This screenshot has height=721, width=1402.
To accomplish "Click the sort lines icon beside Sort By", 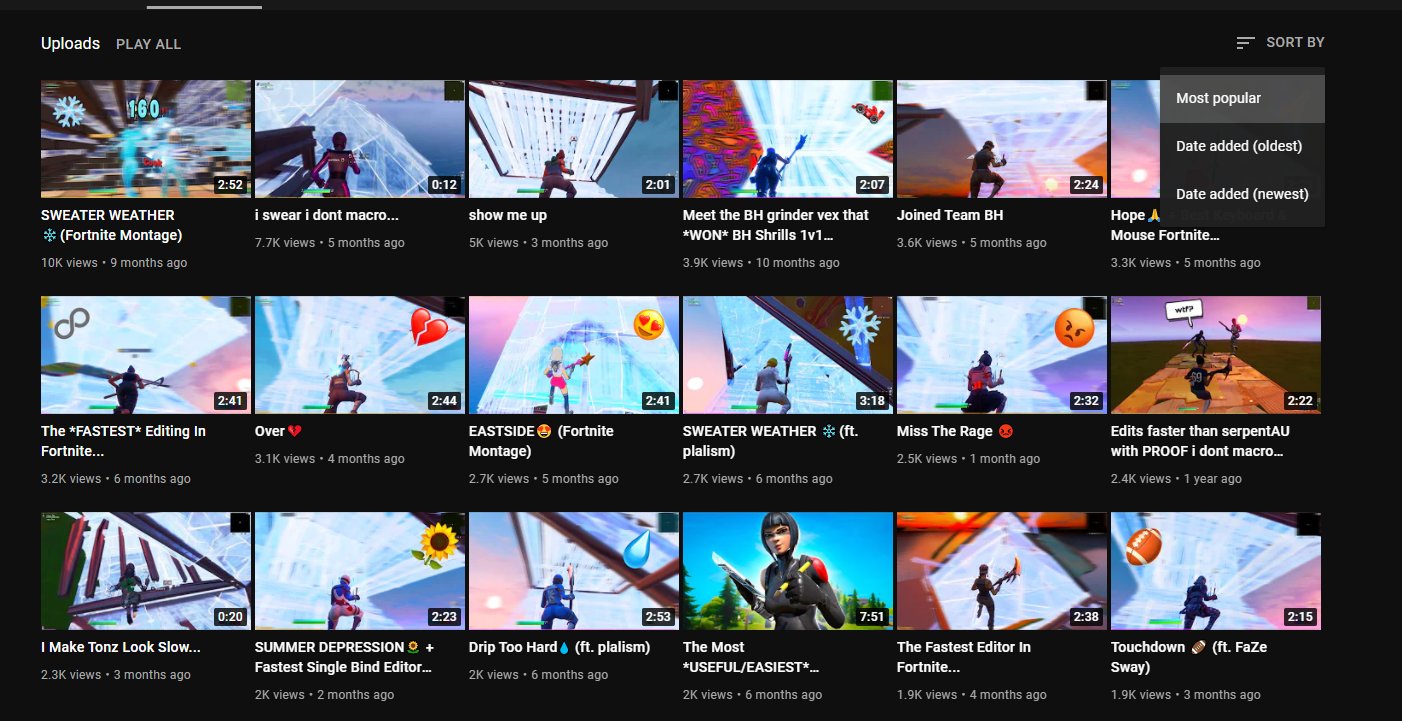I will [1245, 43].
